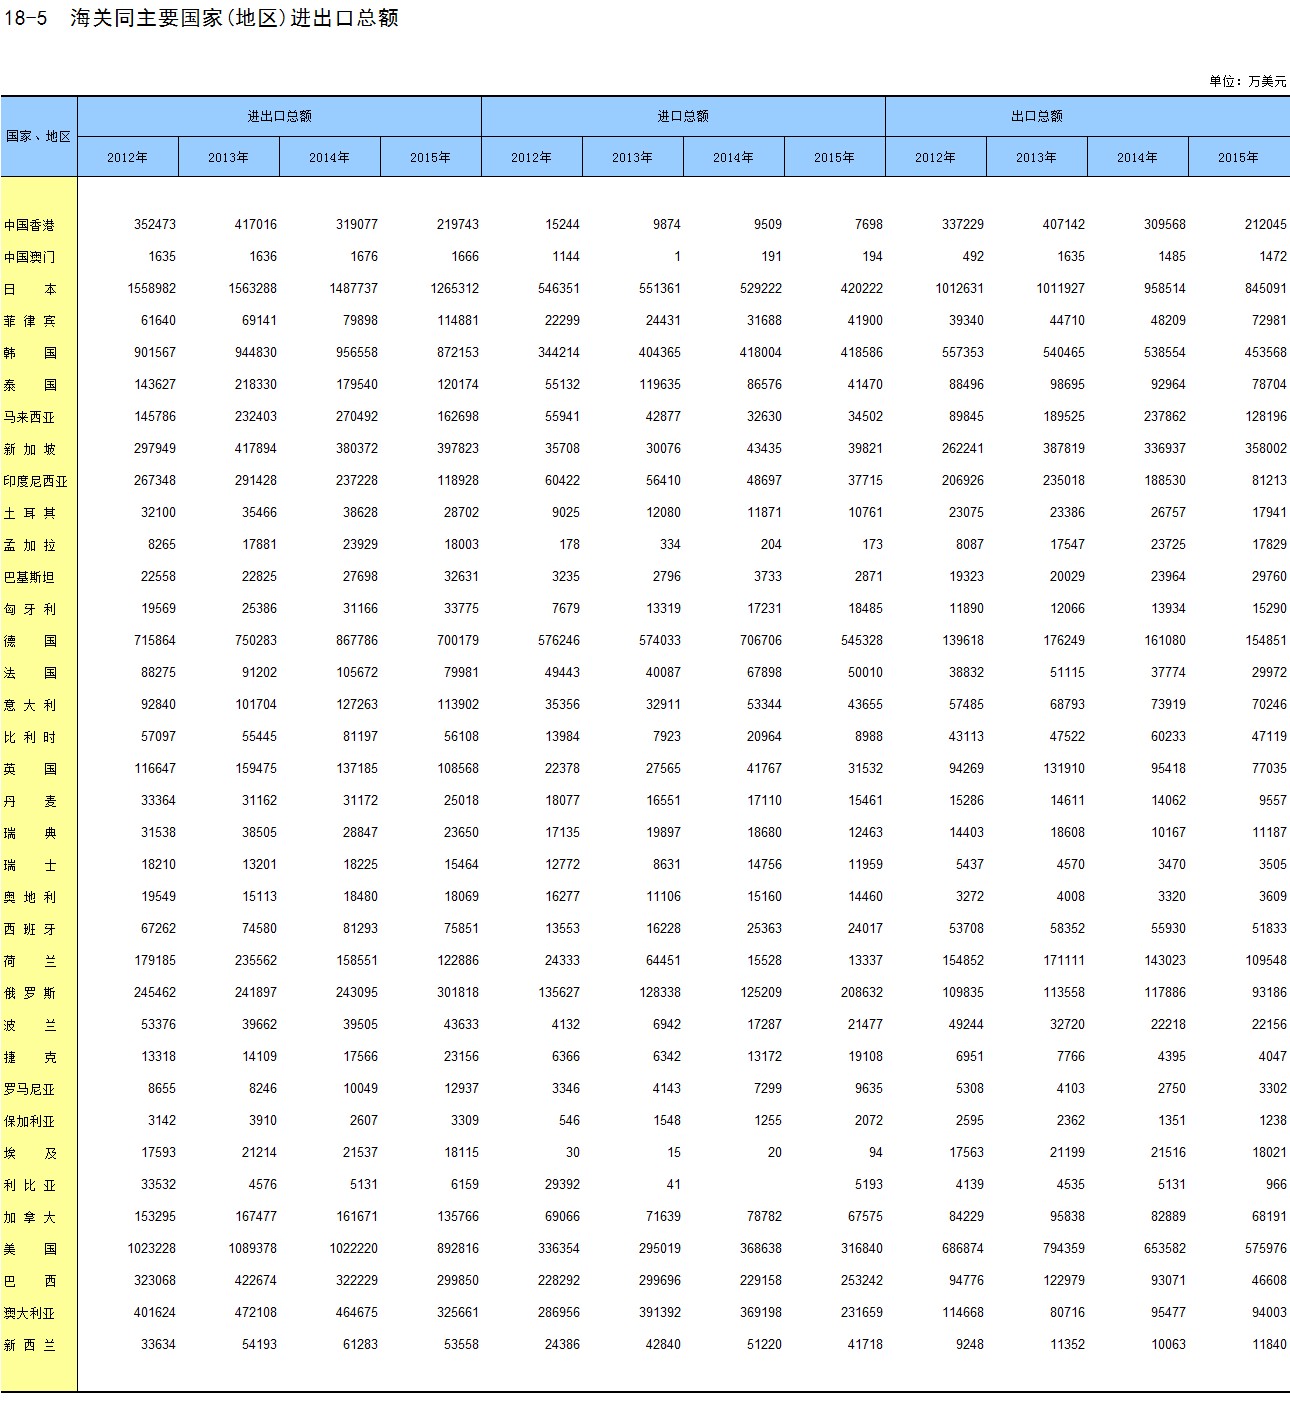Select the 美国 row label

click(30, 1250)
